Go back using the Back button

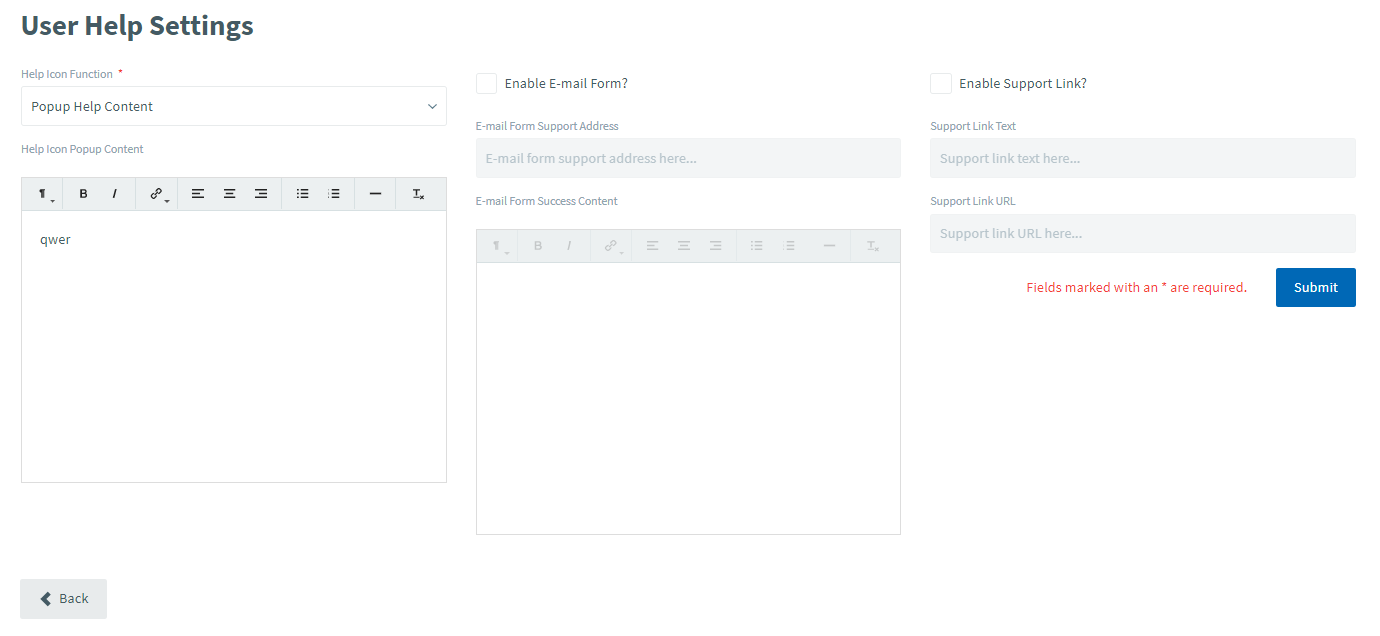tap(64, 599)
